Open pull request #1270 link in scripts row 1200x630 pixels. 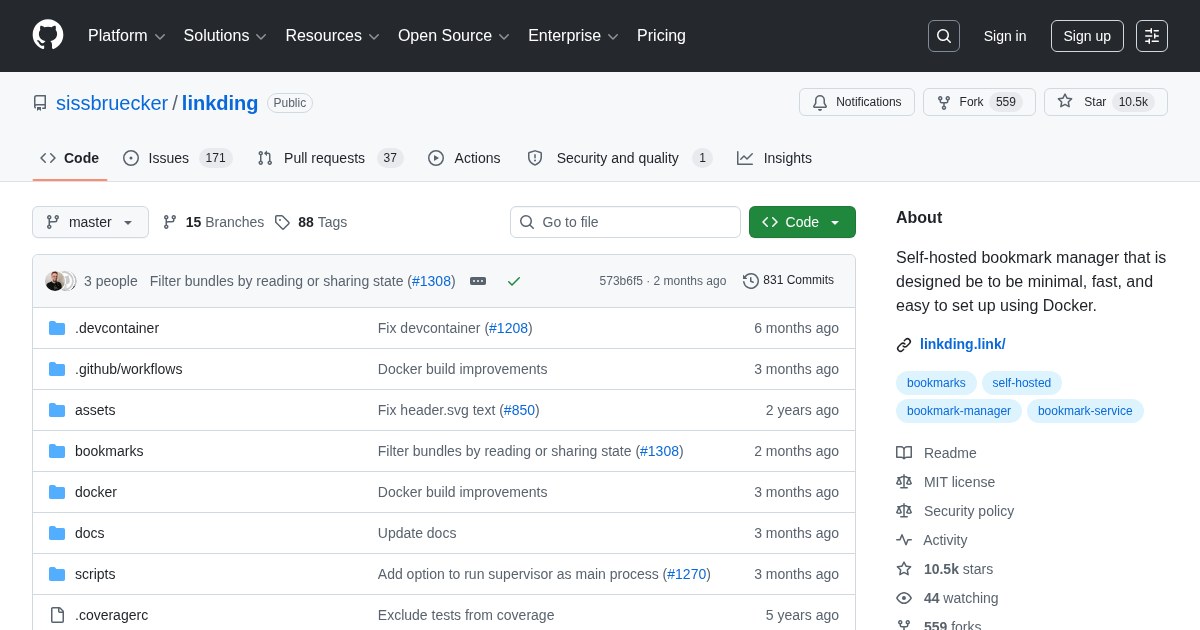tap(687, 574)
